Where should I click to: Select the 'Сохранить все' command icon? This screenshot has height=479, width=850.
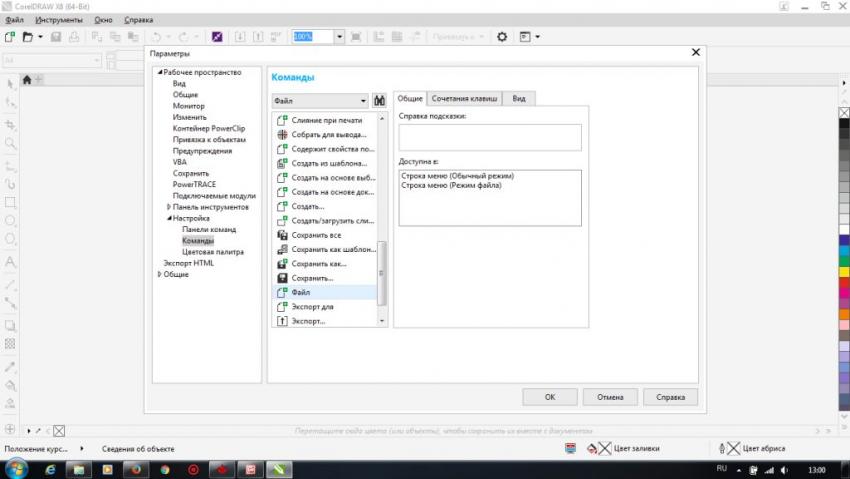(282, 235)
